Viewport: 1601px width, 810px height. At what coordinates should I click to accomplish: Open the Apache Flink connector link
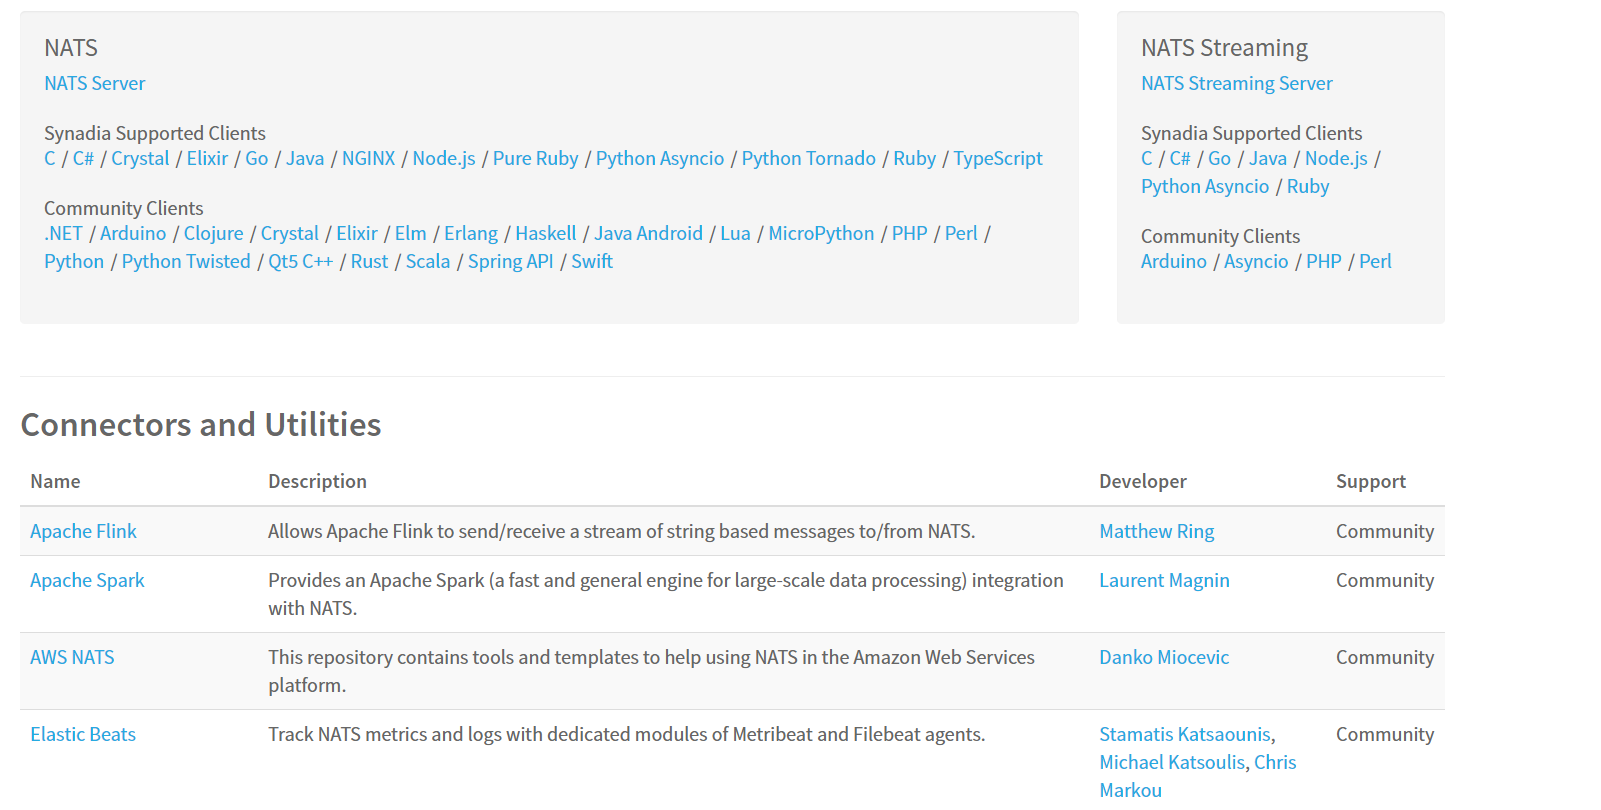(83, 532)
